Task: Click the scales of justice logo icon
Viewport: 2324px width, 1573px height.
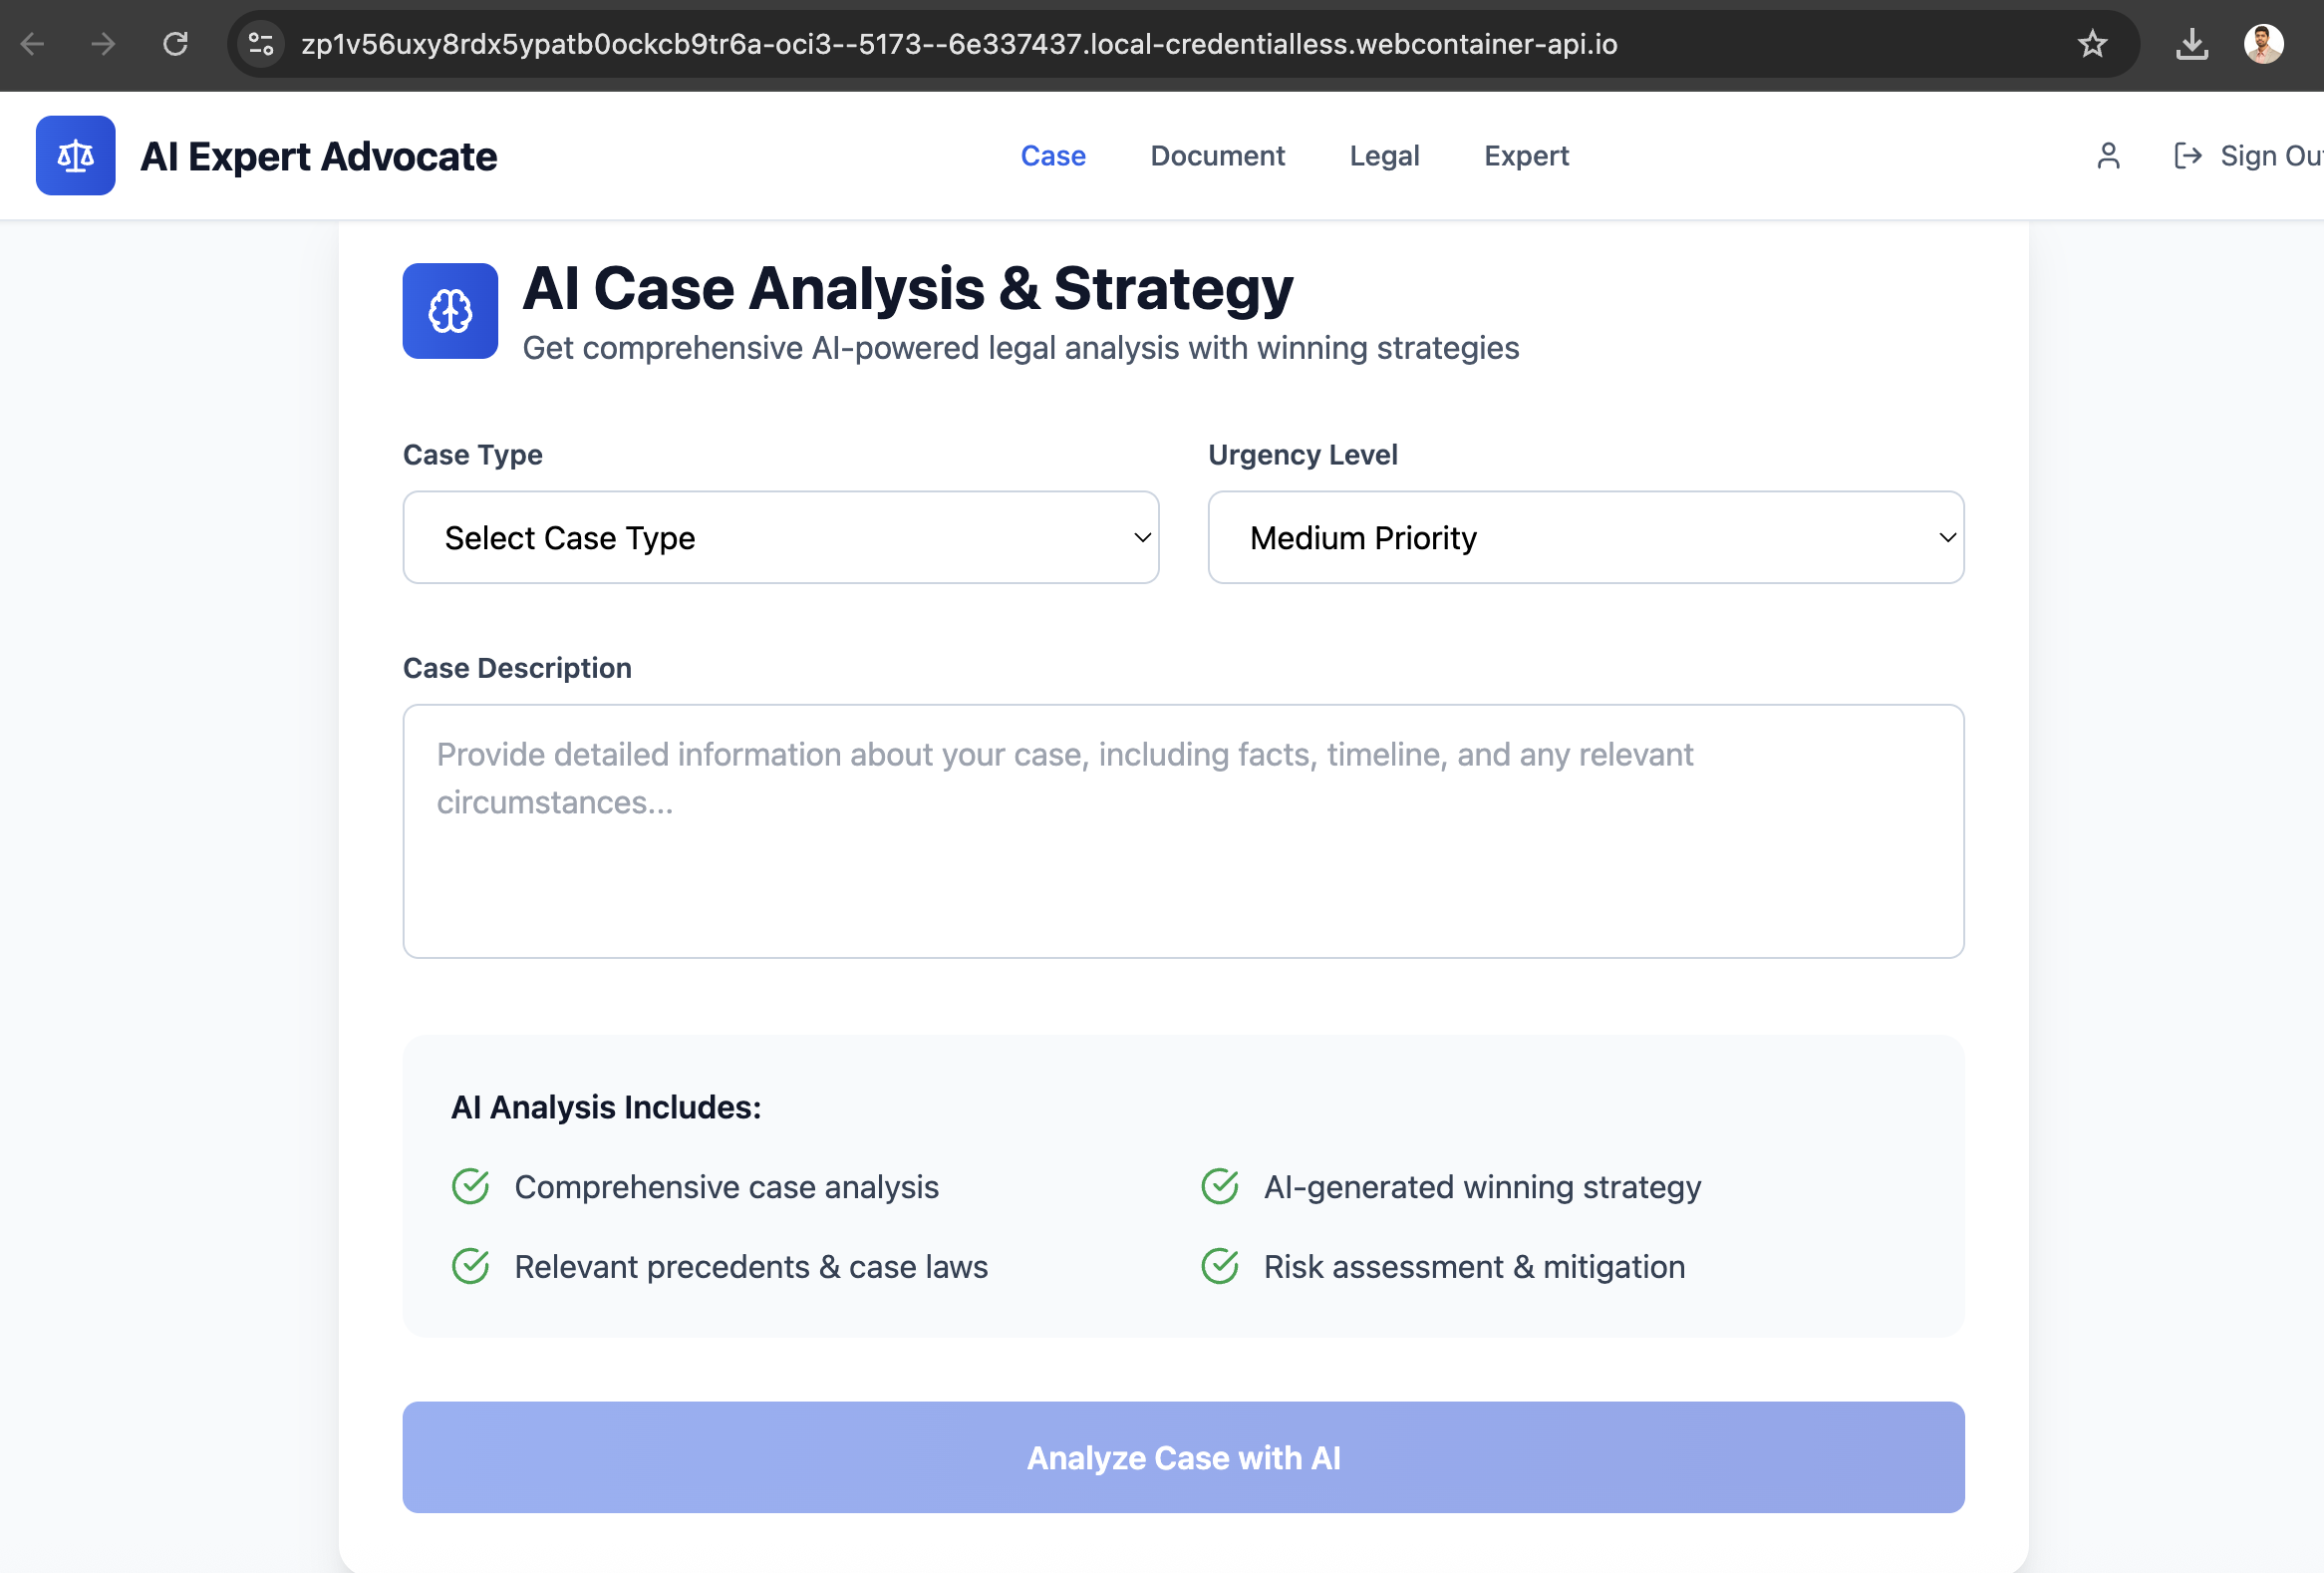Action: point(75,155)
